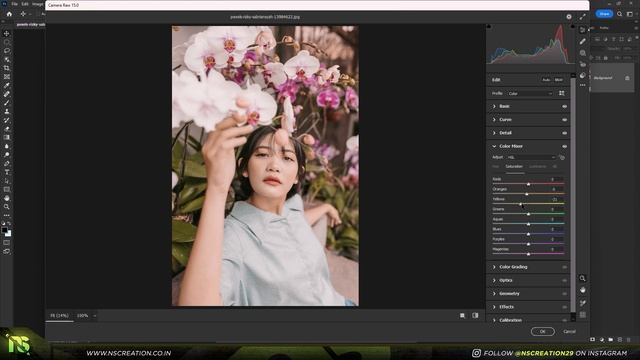Image resolution: width=640 pixels, height=360 pixels.
Task: Open more image settings ellipsis
Action: point(582,85)
